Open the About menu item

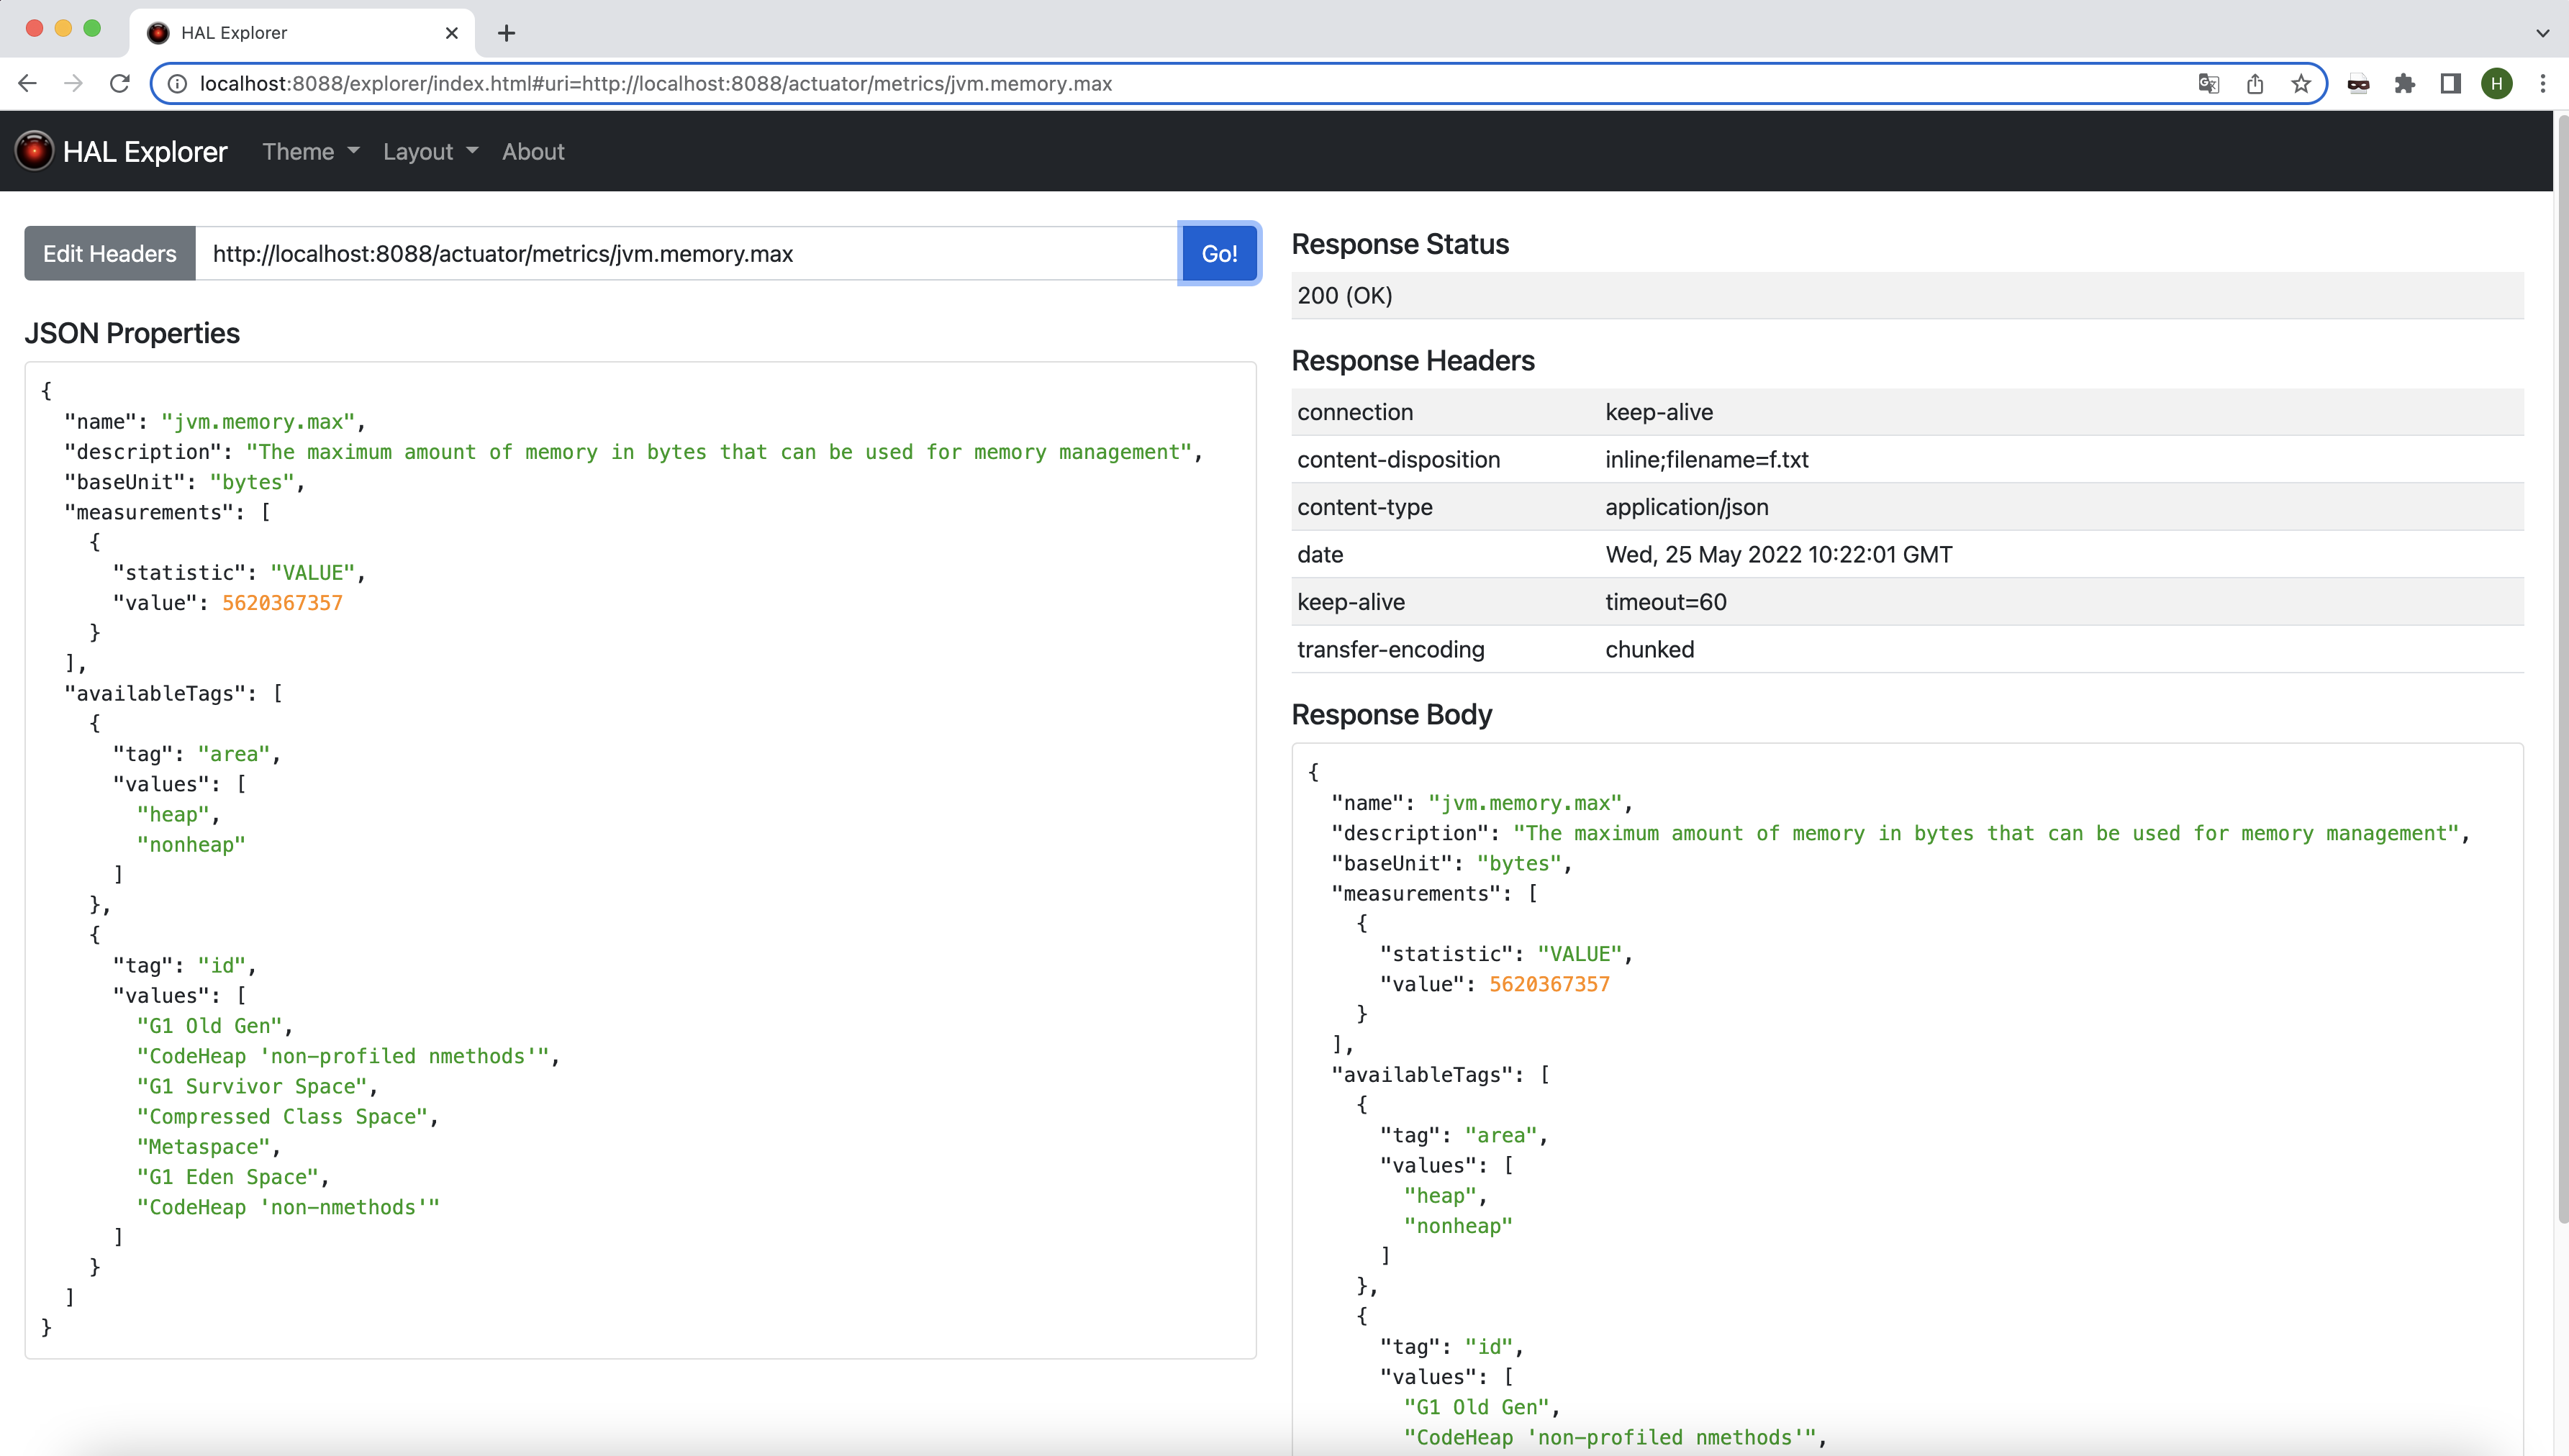point(533,151)
